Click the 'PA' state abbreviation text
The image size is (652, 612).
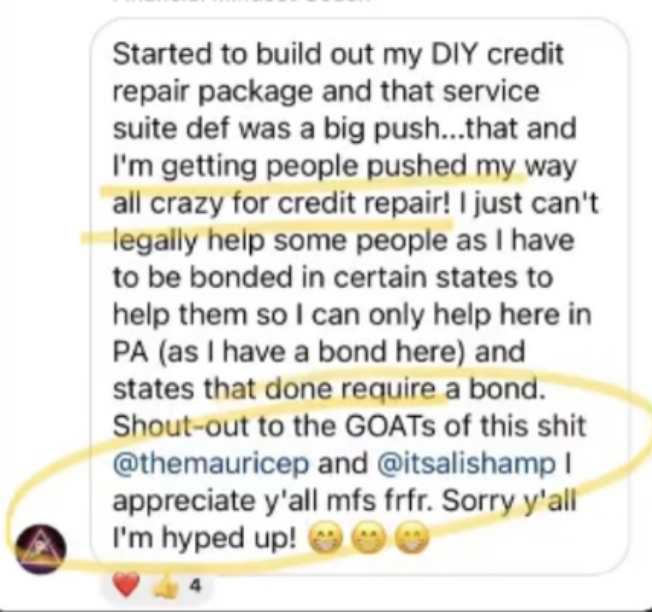(131, 352)
